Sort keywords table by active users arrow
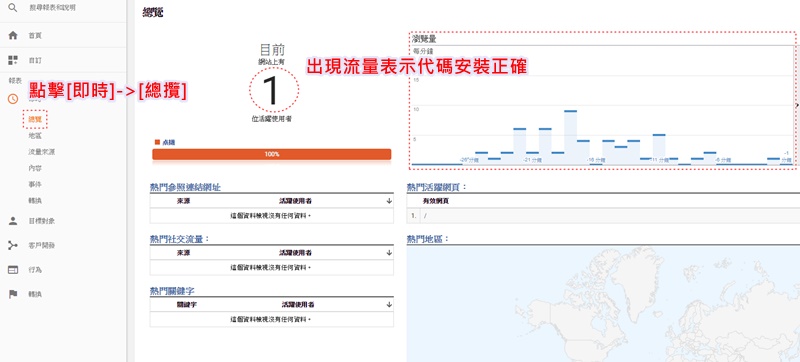This screenshot has width=800, height=362. click(389, 304)
